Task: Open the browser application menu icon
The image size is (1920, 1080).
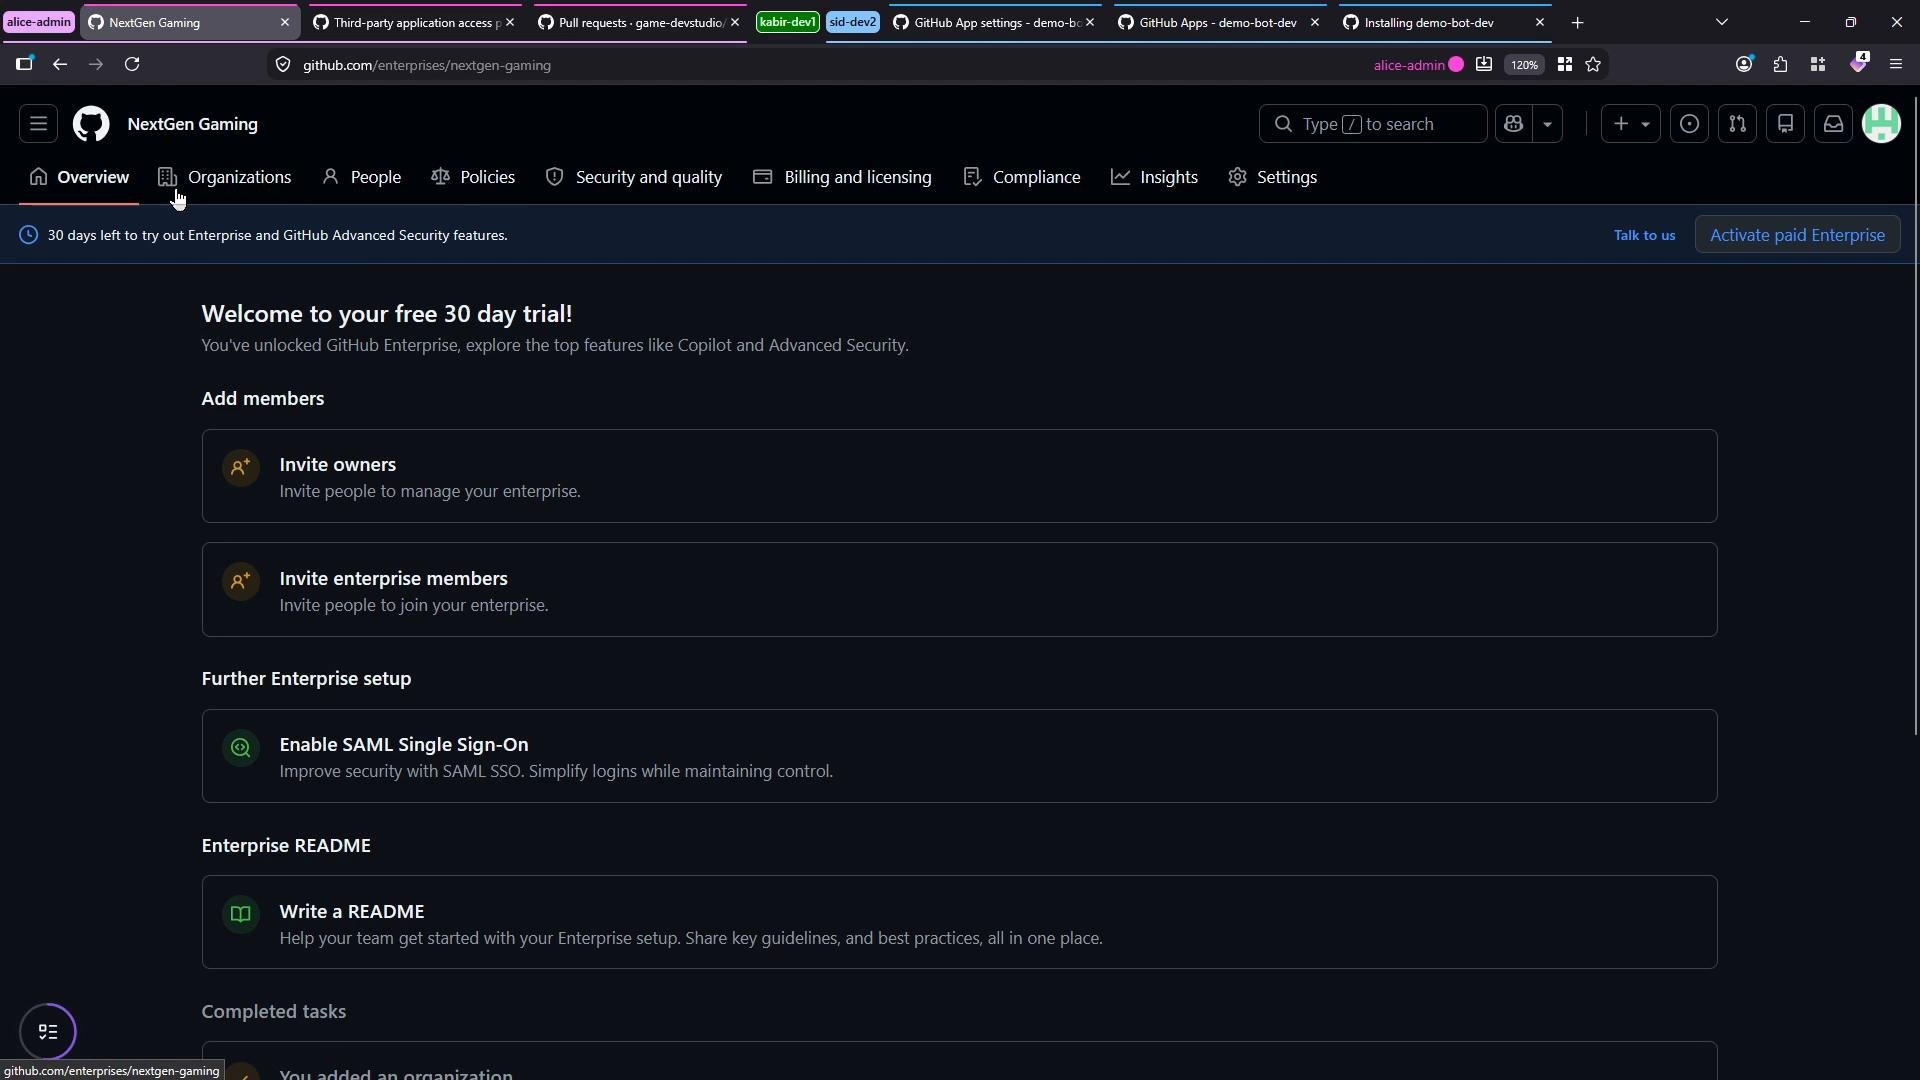Action: coord(1895,64)
